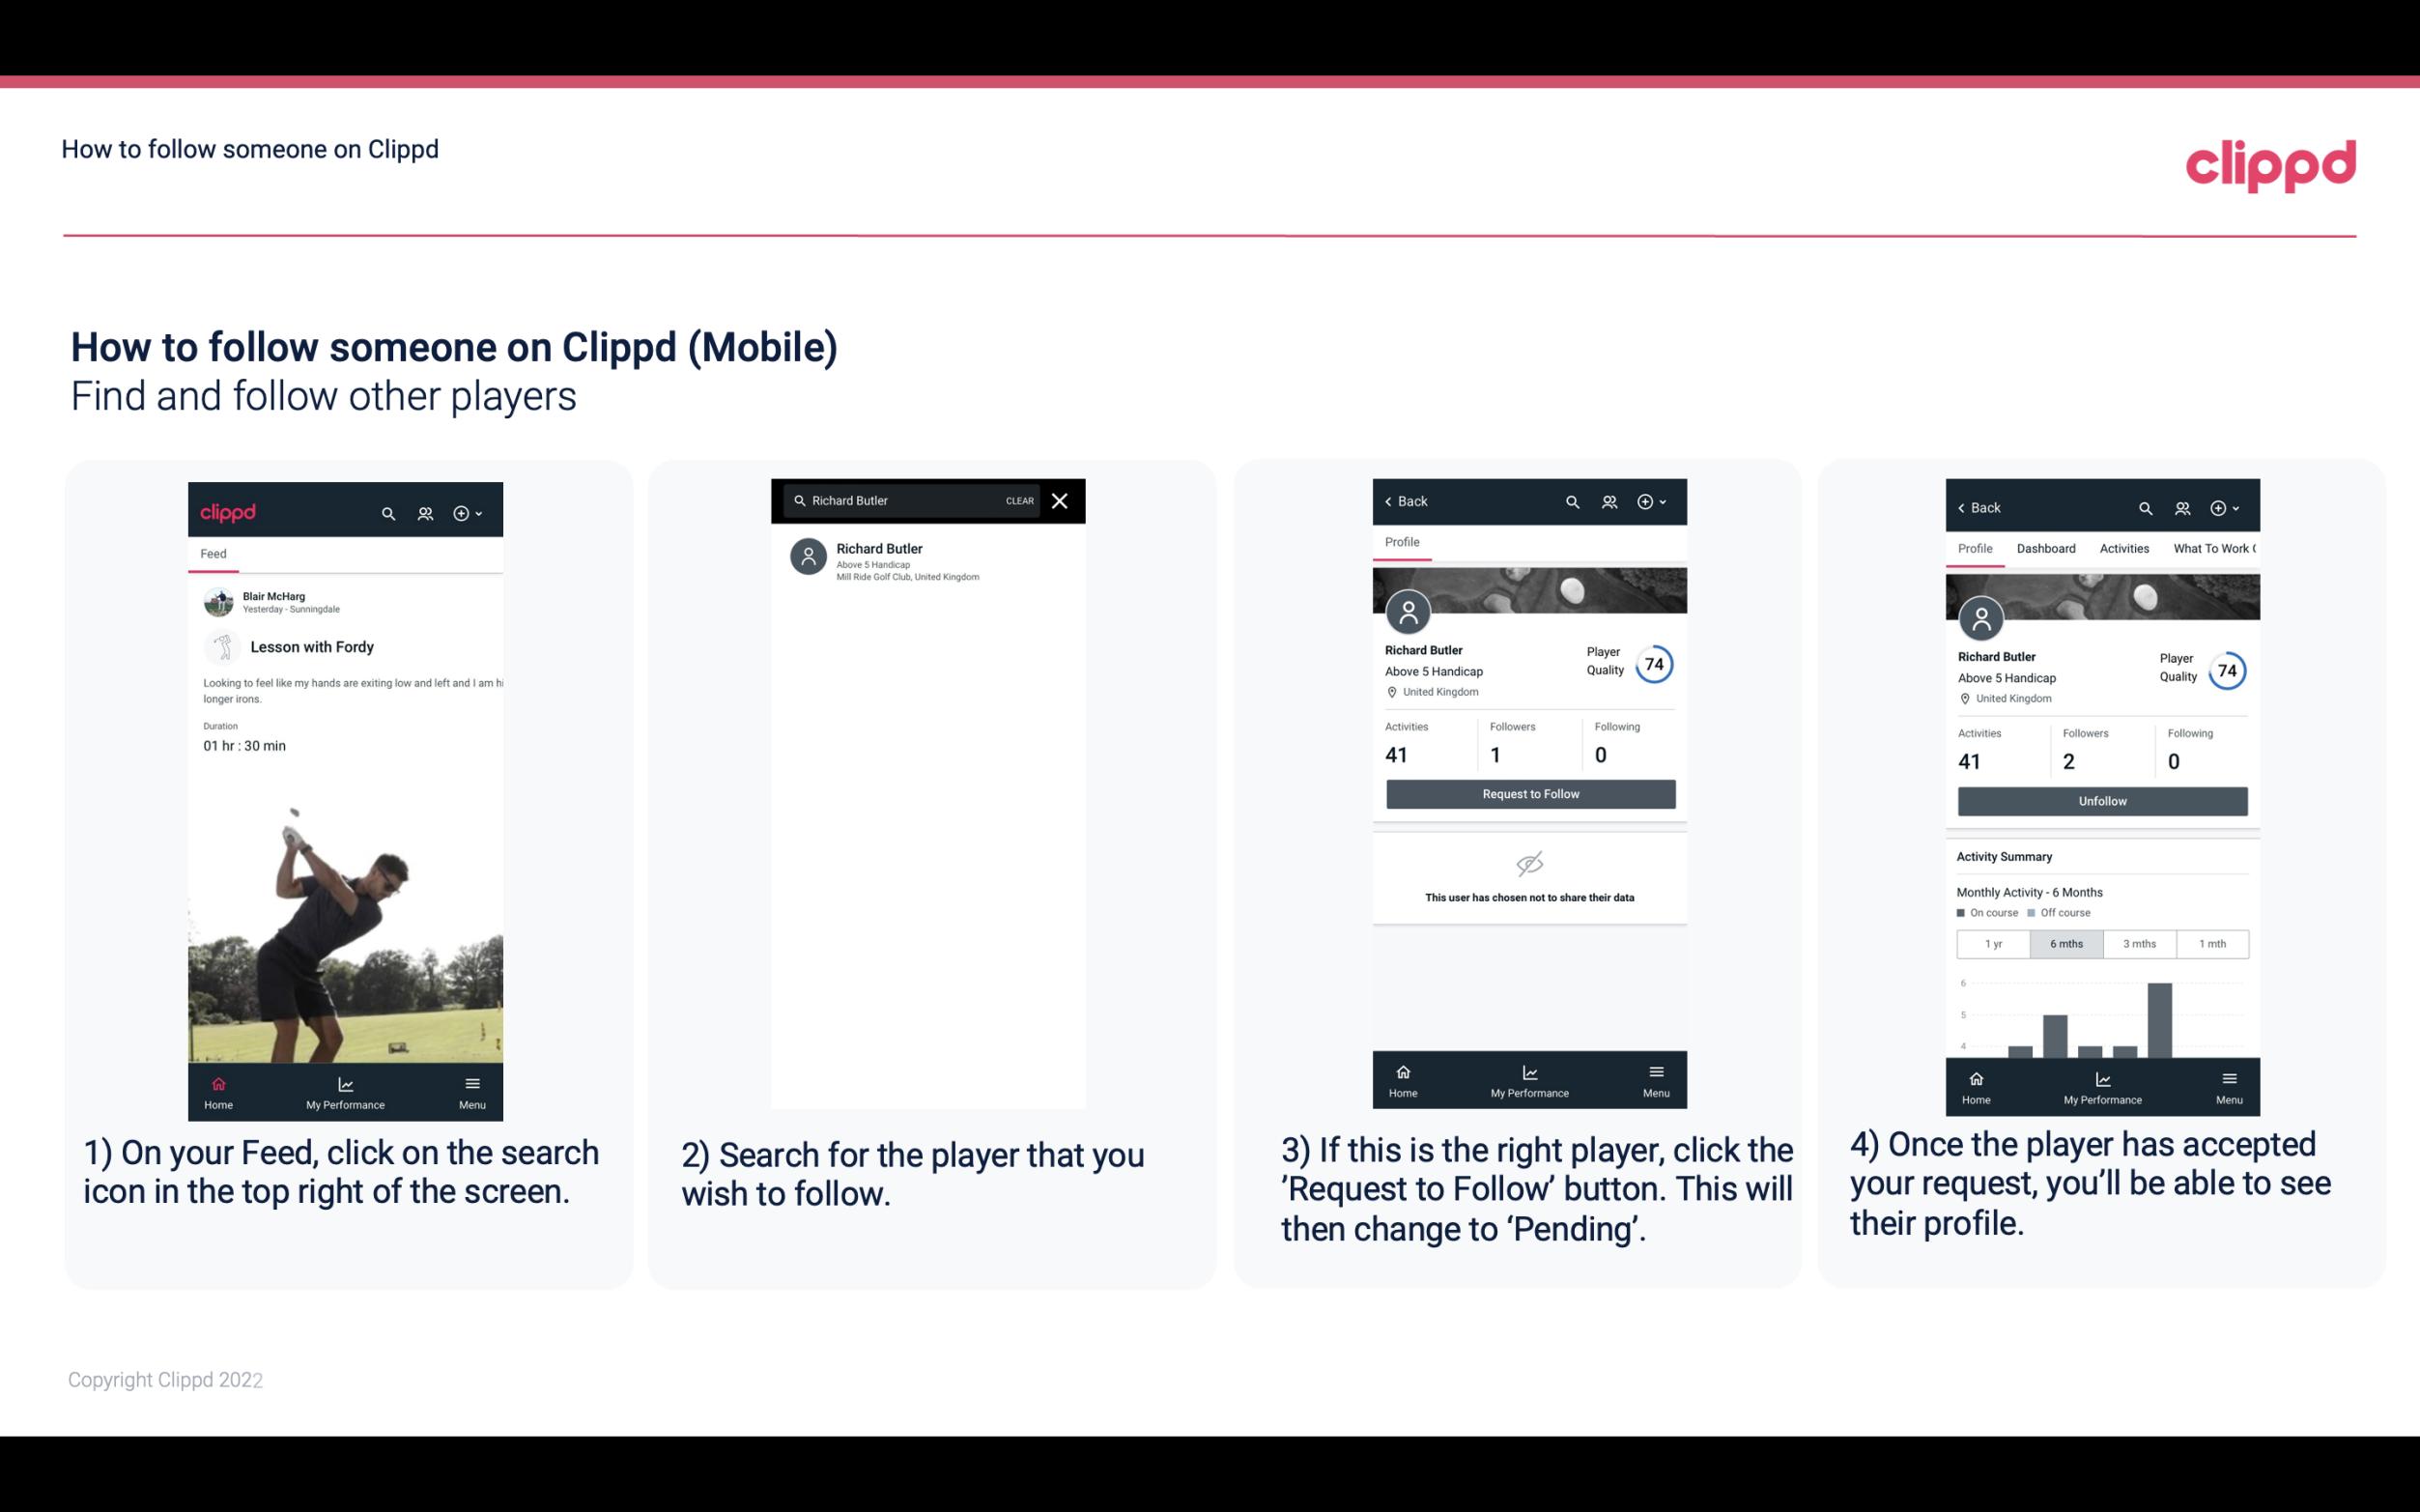Click the user account icon in toolbar

coord(423,512)
